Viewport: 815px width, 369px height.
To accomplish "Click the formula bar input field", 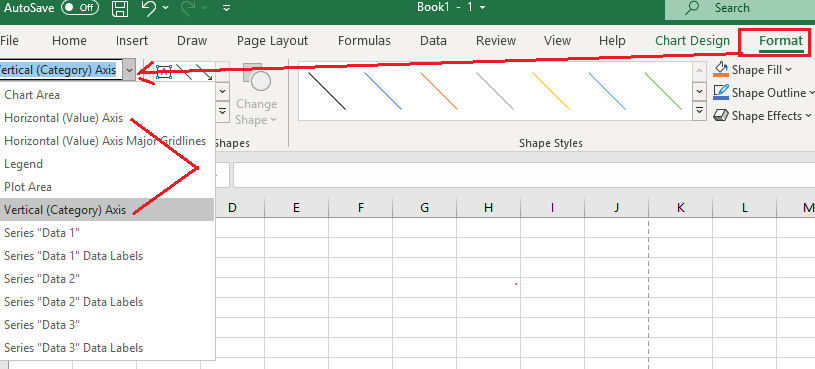I will point(524,176).
